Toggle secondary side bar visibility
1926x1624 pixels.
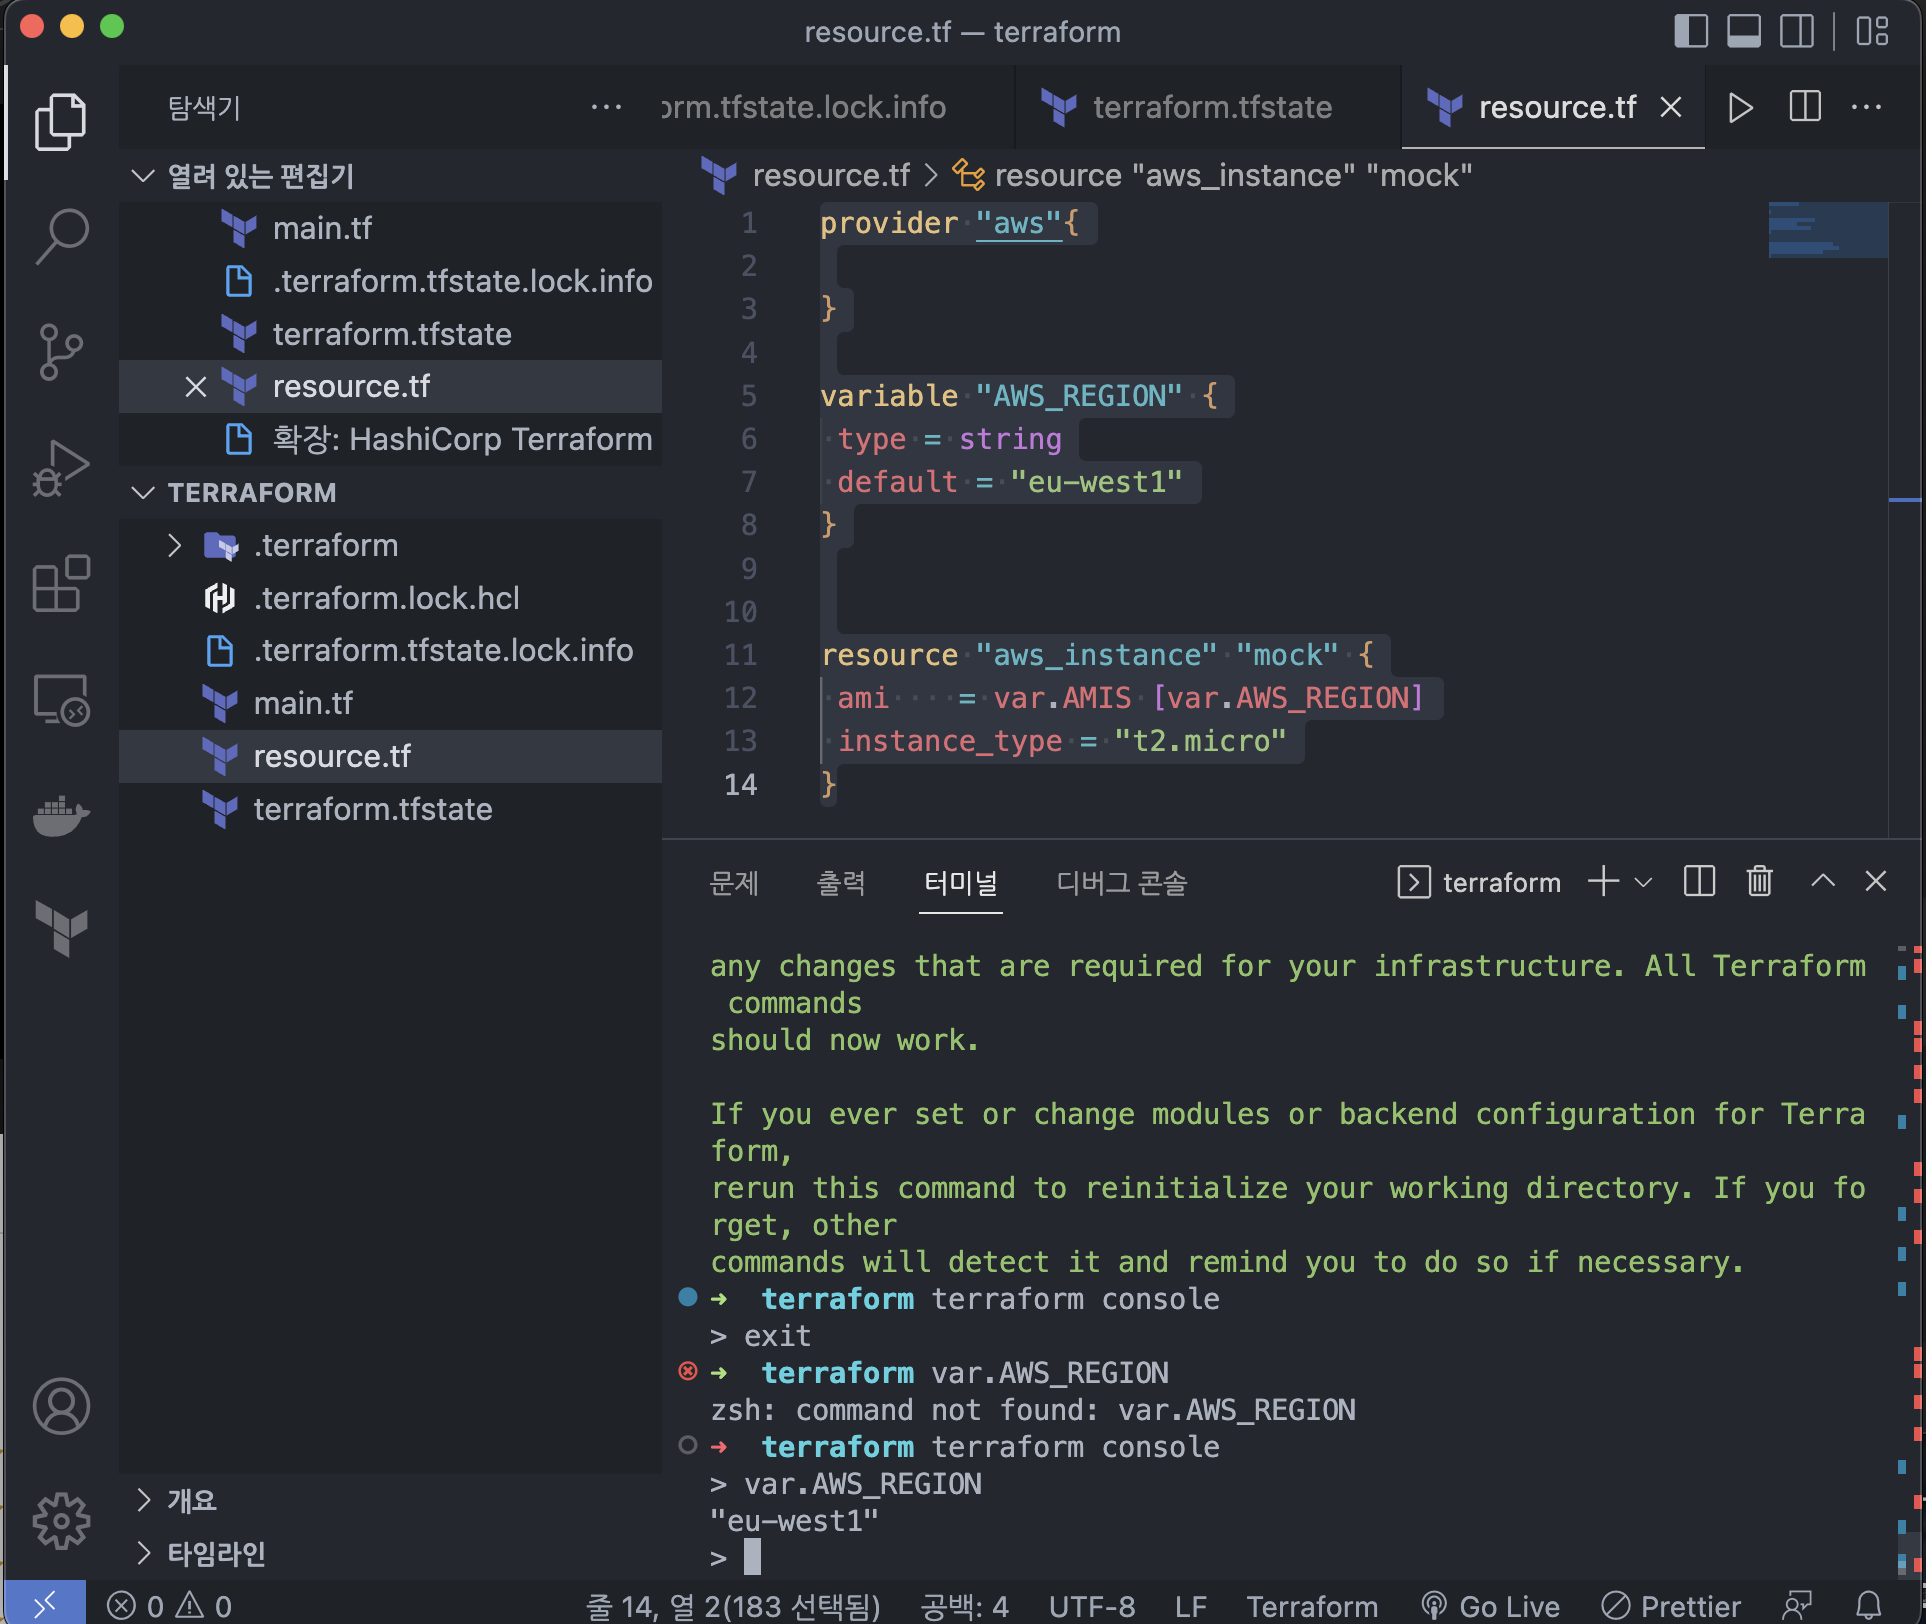[x=1797, y=31]
